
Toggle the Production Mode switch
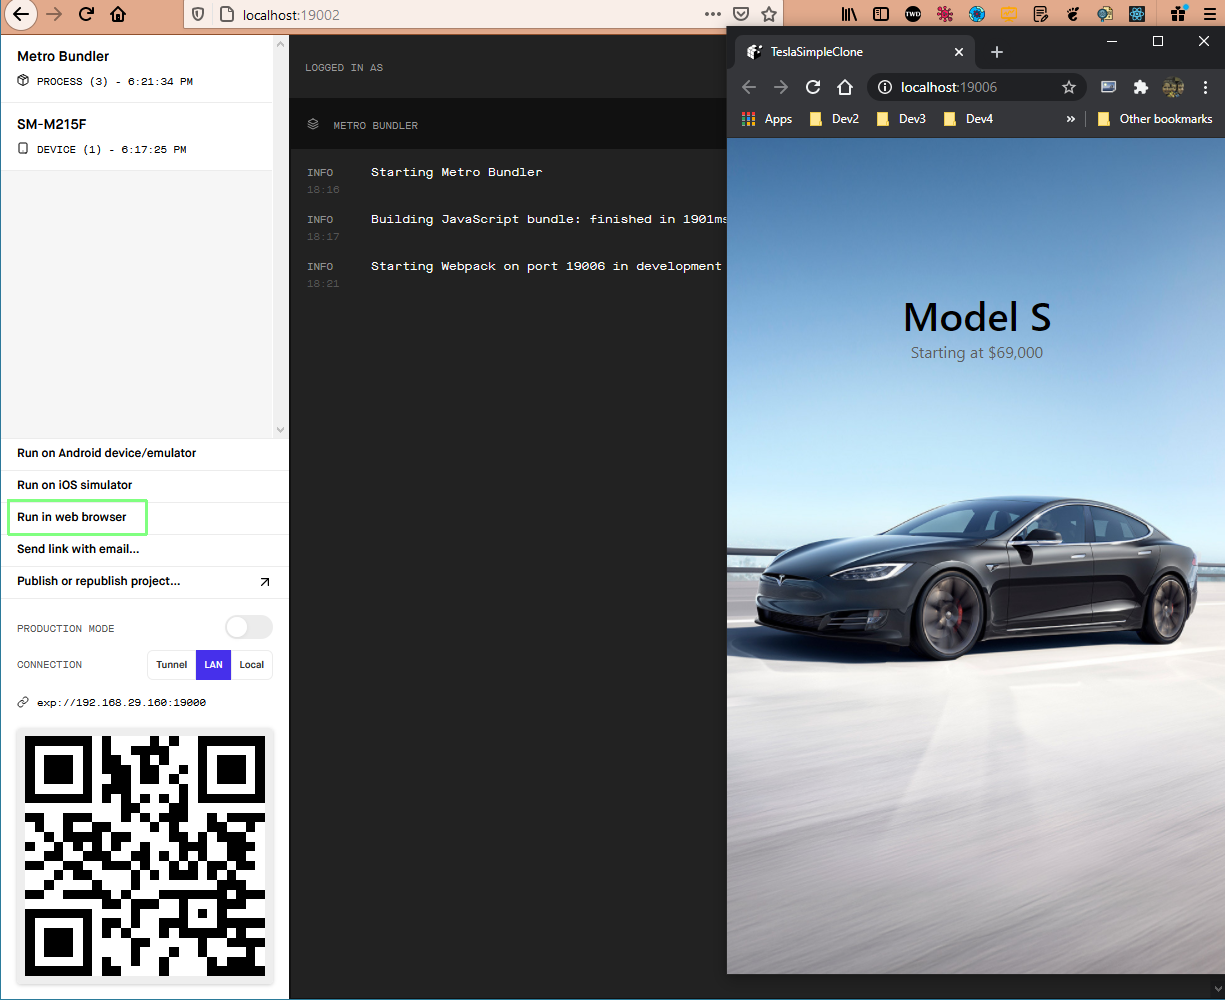248,627
